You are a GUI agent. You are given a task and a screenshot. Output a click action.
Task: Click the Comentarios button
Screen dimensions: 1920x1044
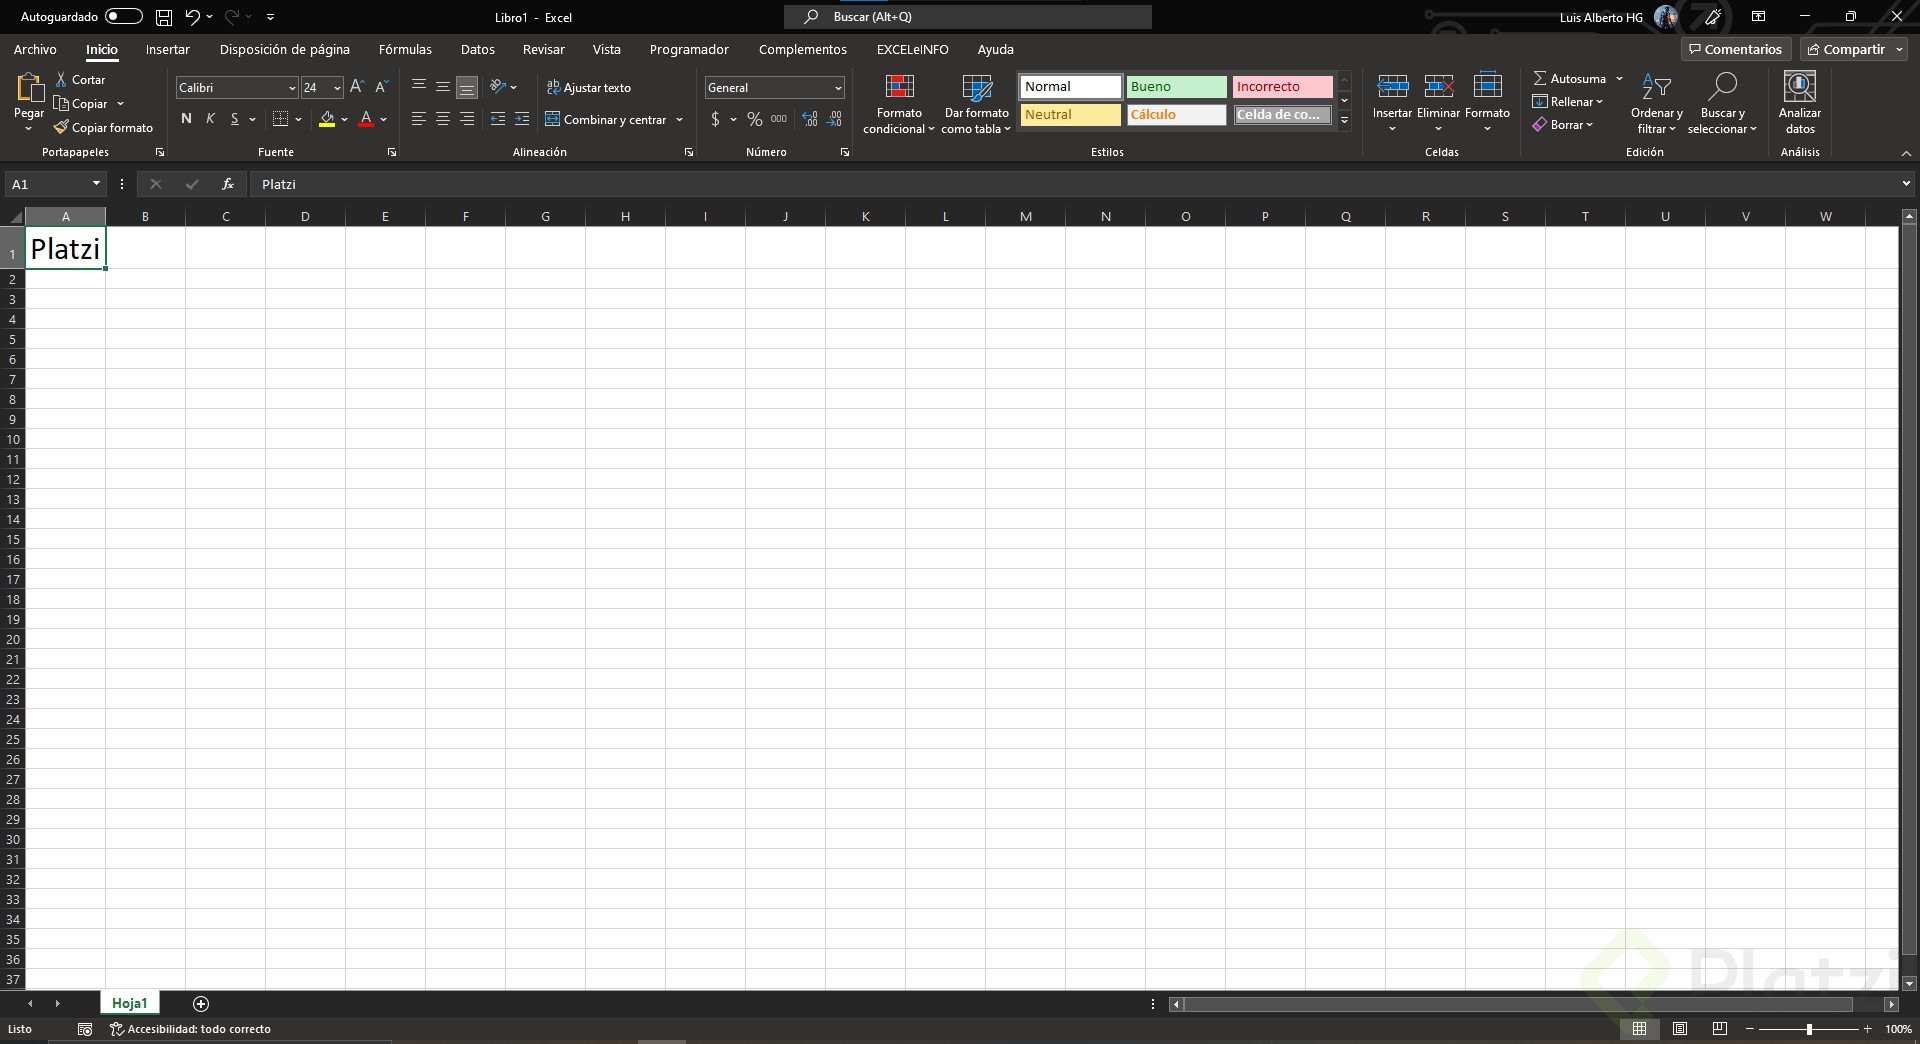1736,49
